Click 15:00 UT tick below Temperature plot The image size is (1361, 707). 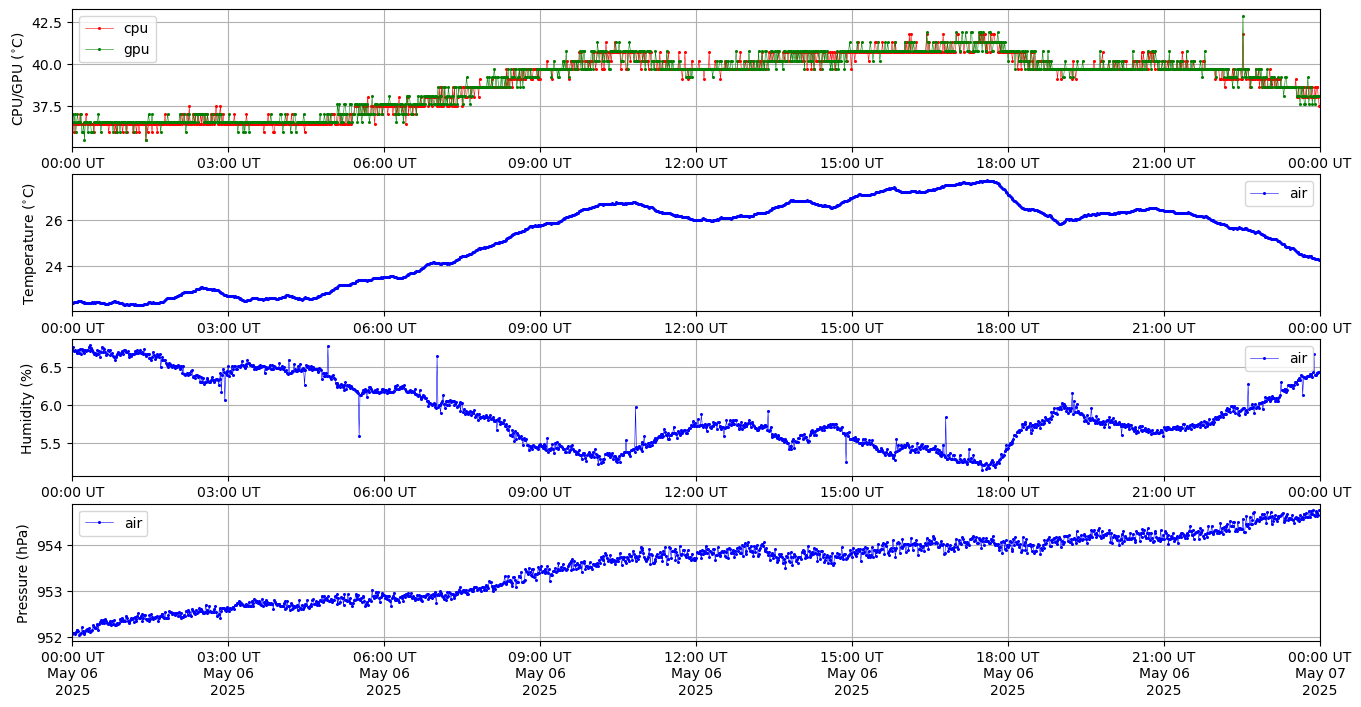852,327
